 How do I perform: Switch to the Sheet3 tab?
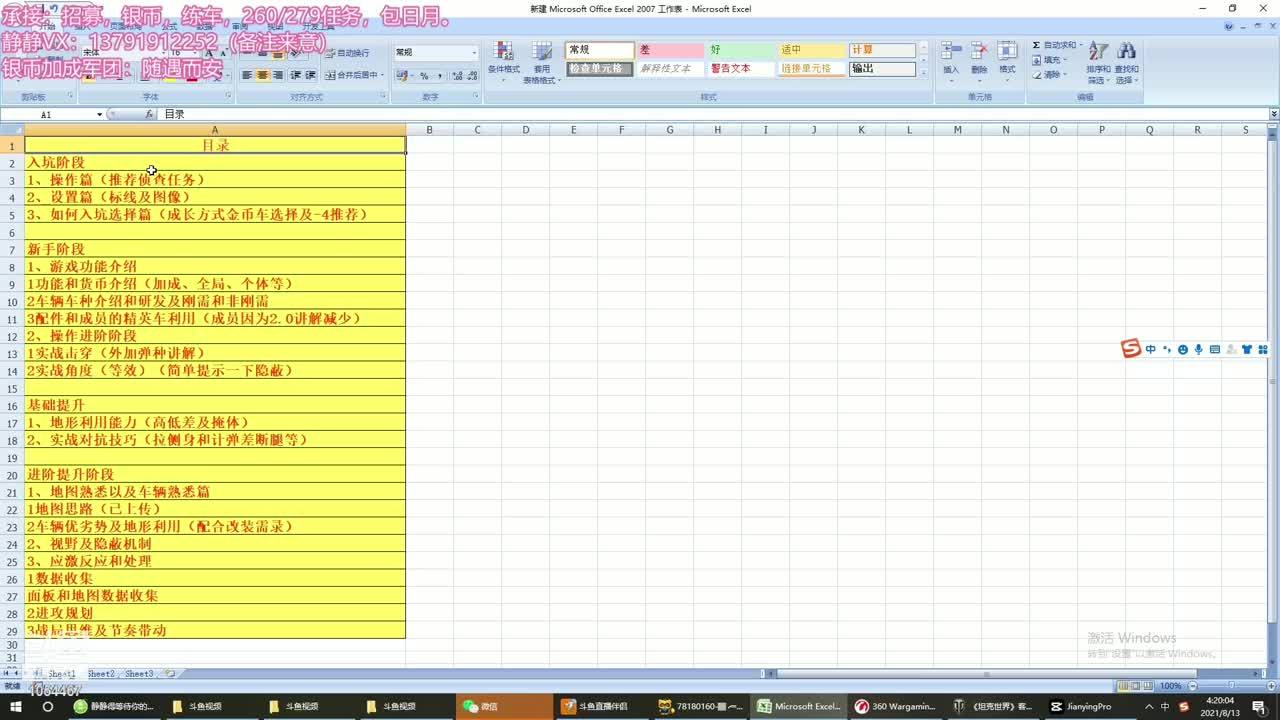tap(139, 674)
